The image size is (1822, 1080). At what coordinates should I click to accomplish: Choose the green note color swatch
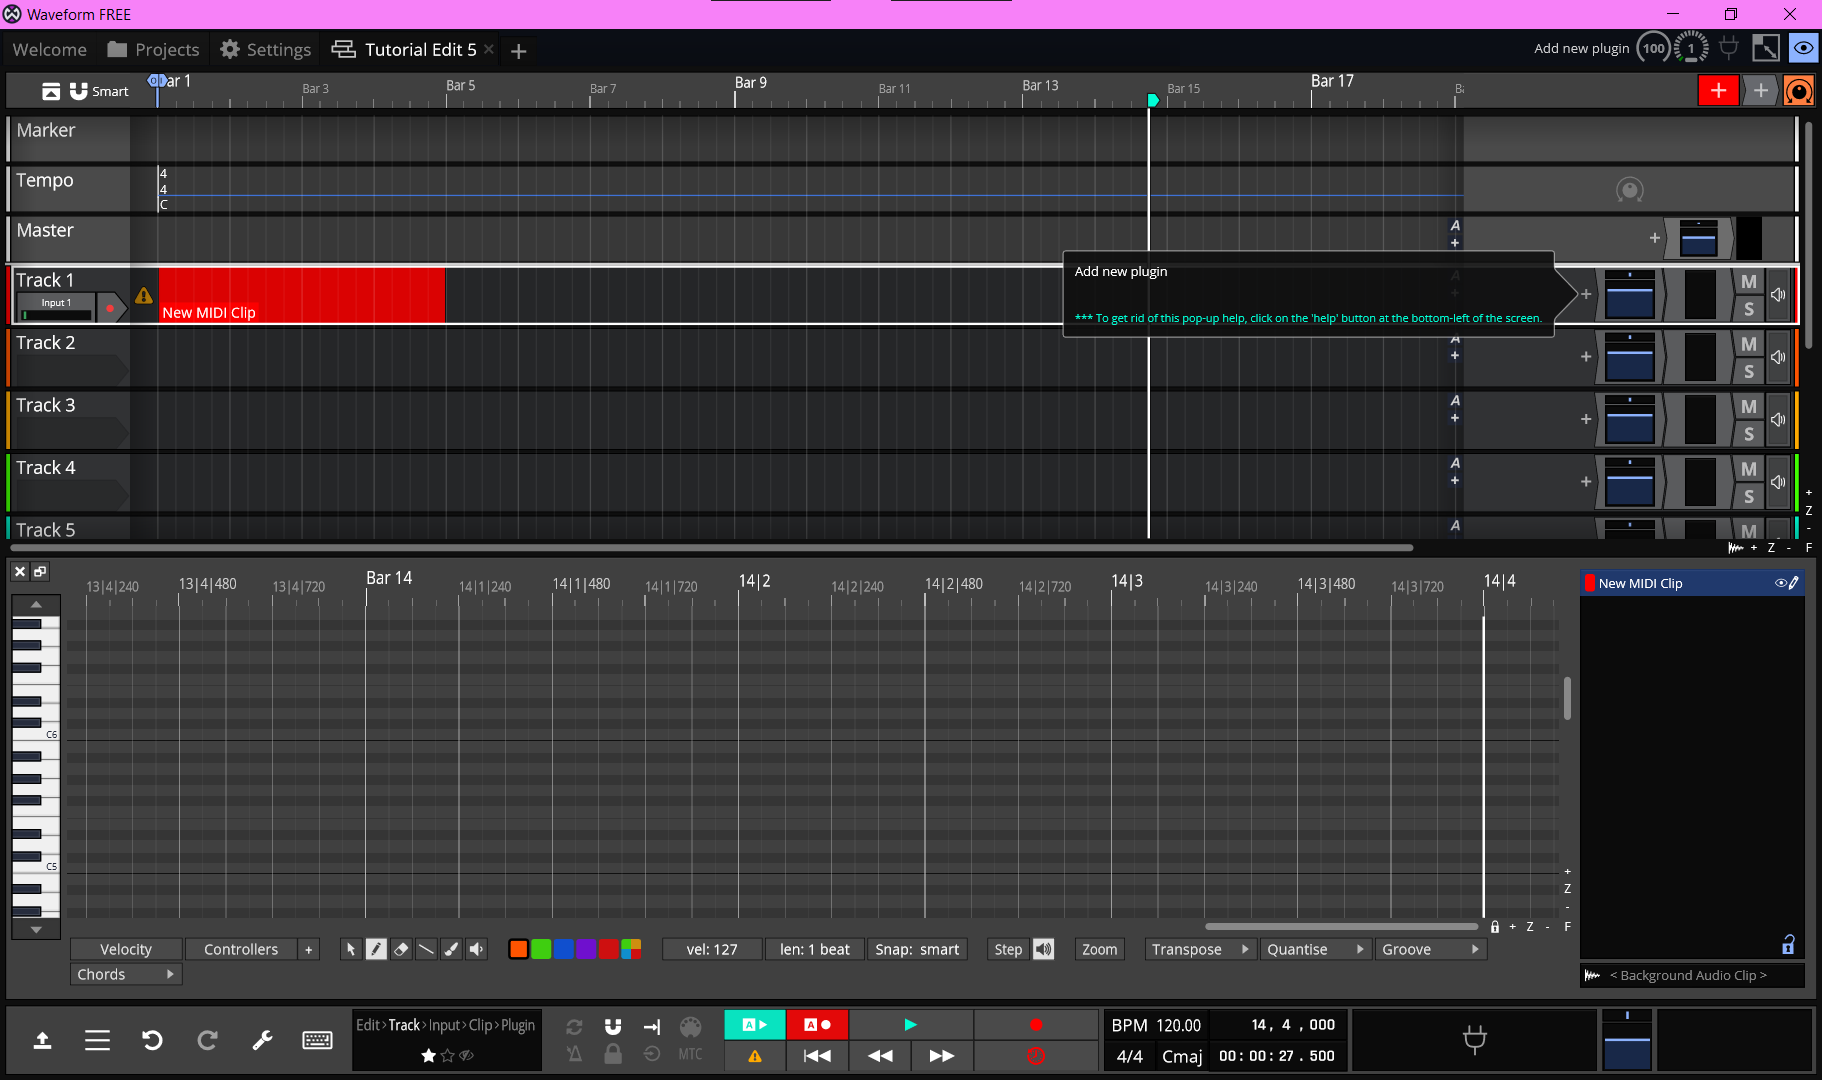[x=541, y=949]
